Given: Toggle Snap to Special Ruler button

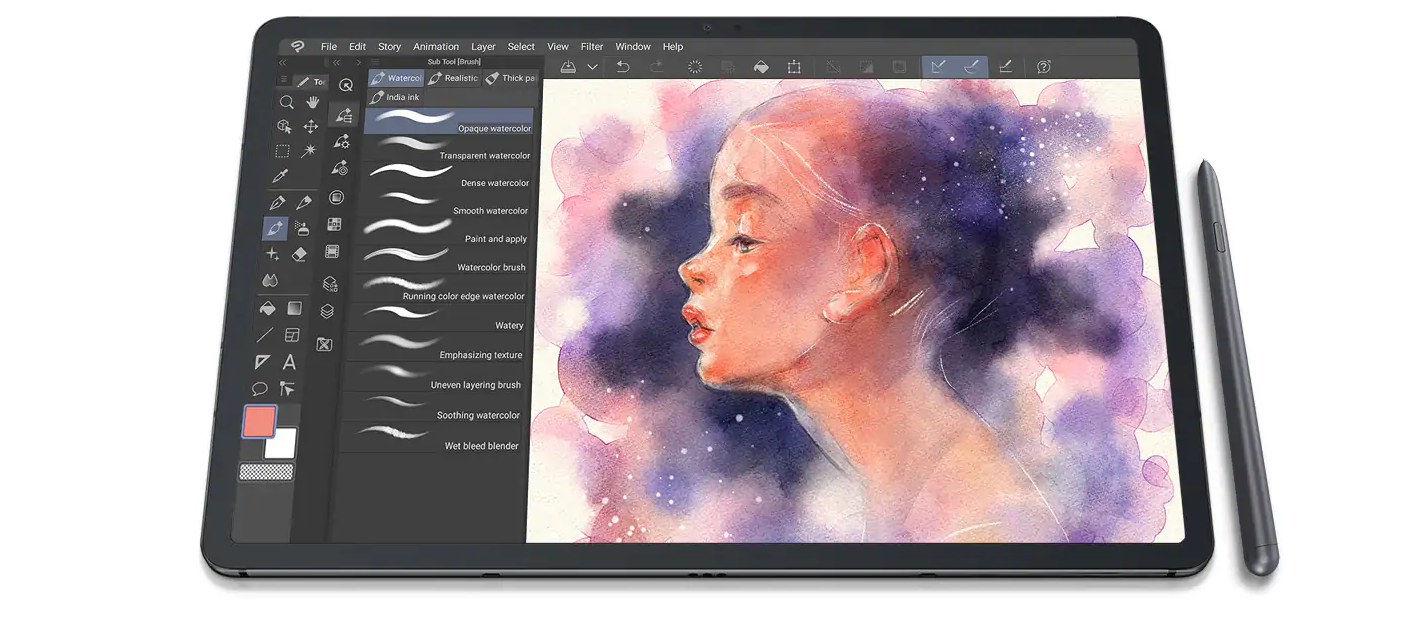Looking at the screenshot, I should point(971,67).
